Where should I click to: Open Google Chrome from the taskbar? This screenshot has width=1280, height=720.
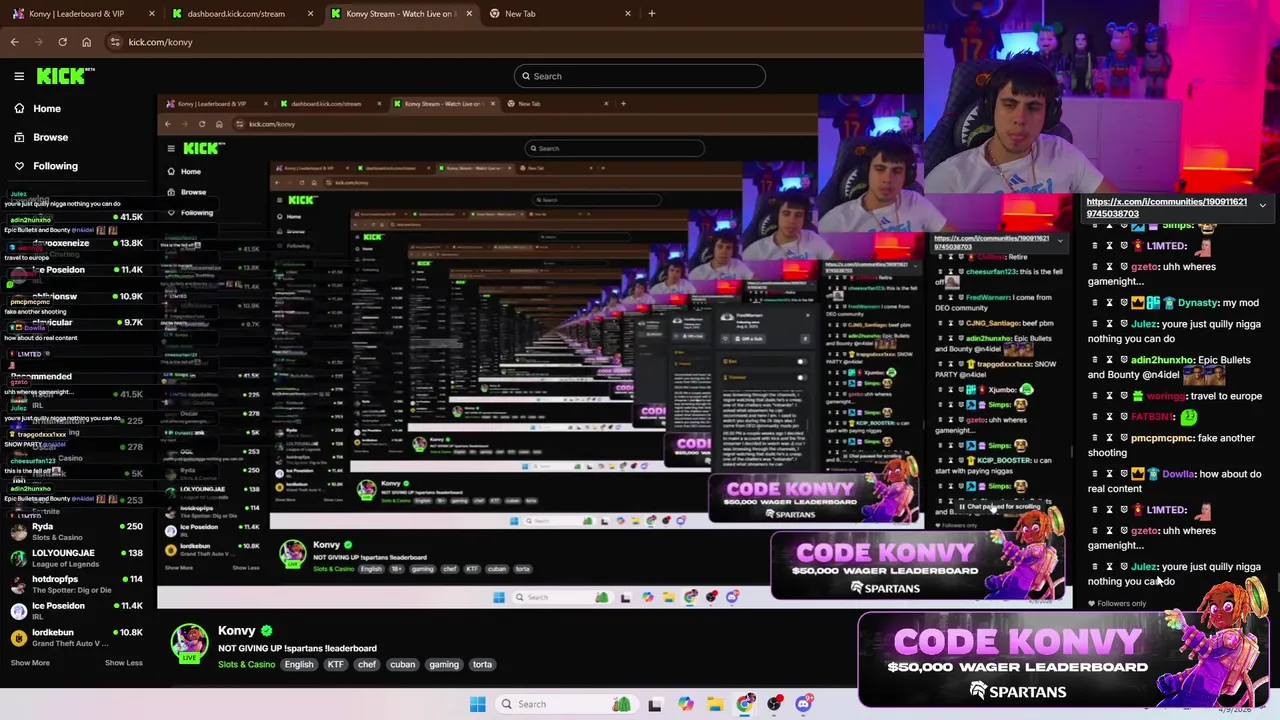point(745,704)
